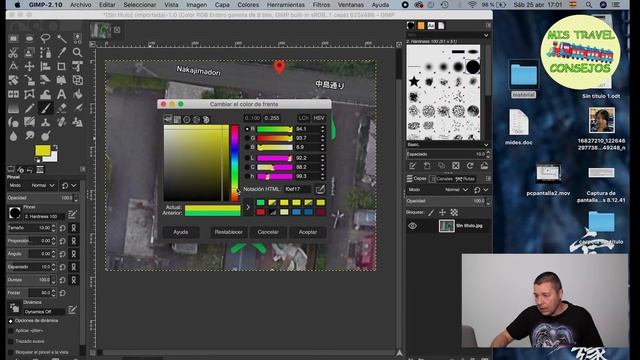The width and height of the screenshot is (640, 360).
Task: Click the refresh brushes icon
Action: (x=470, y=166)
